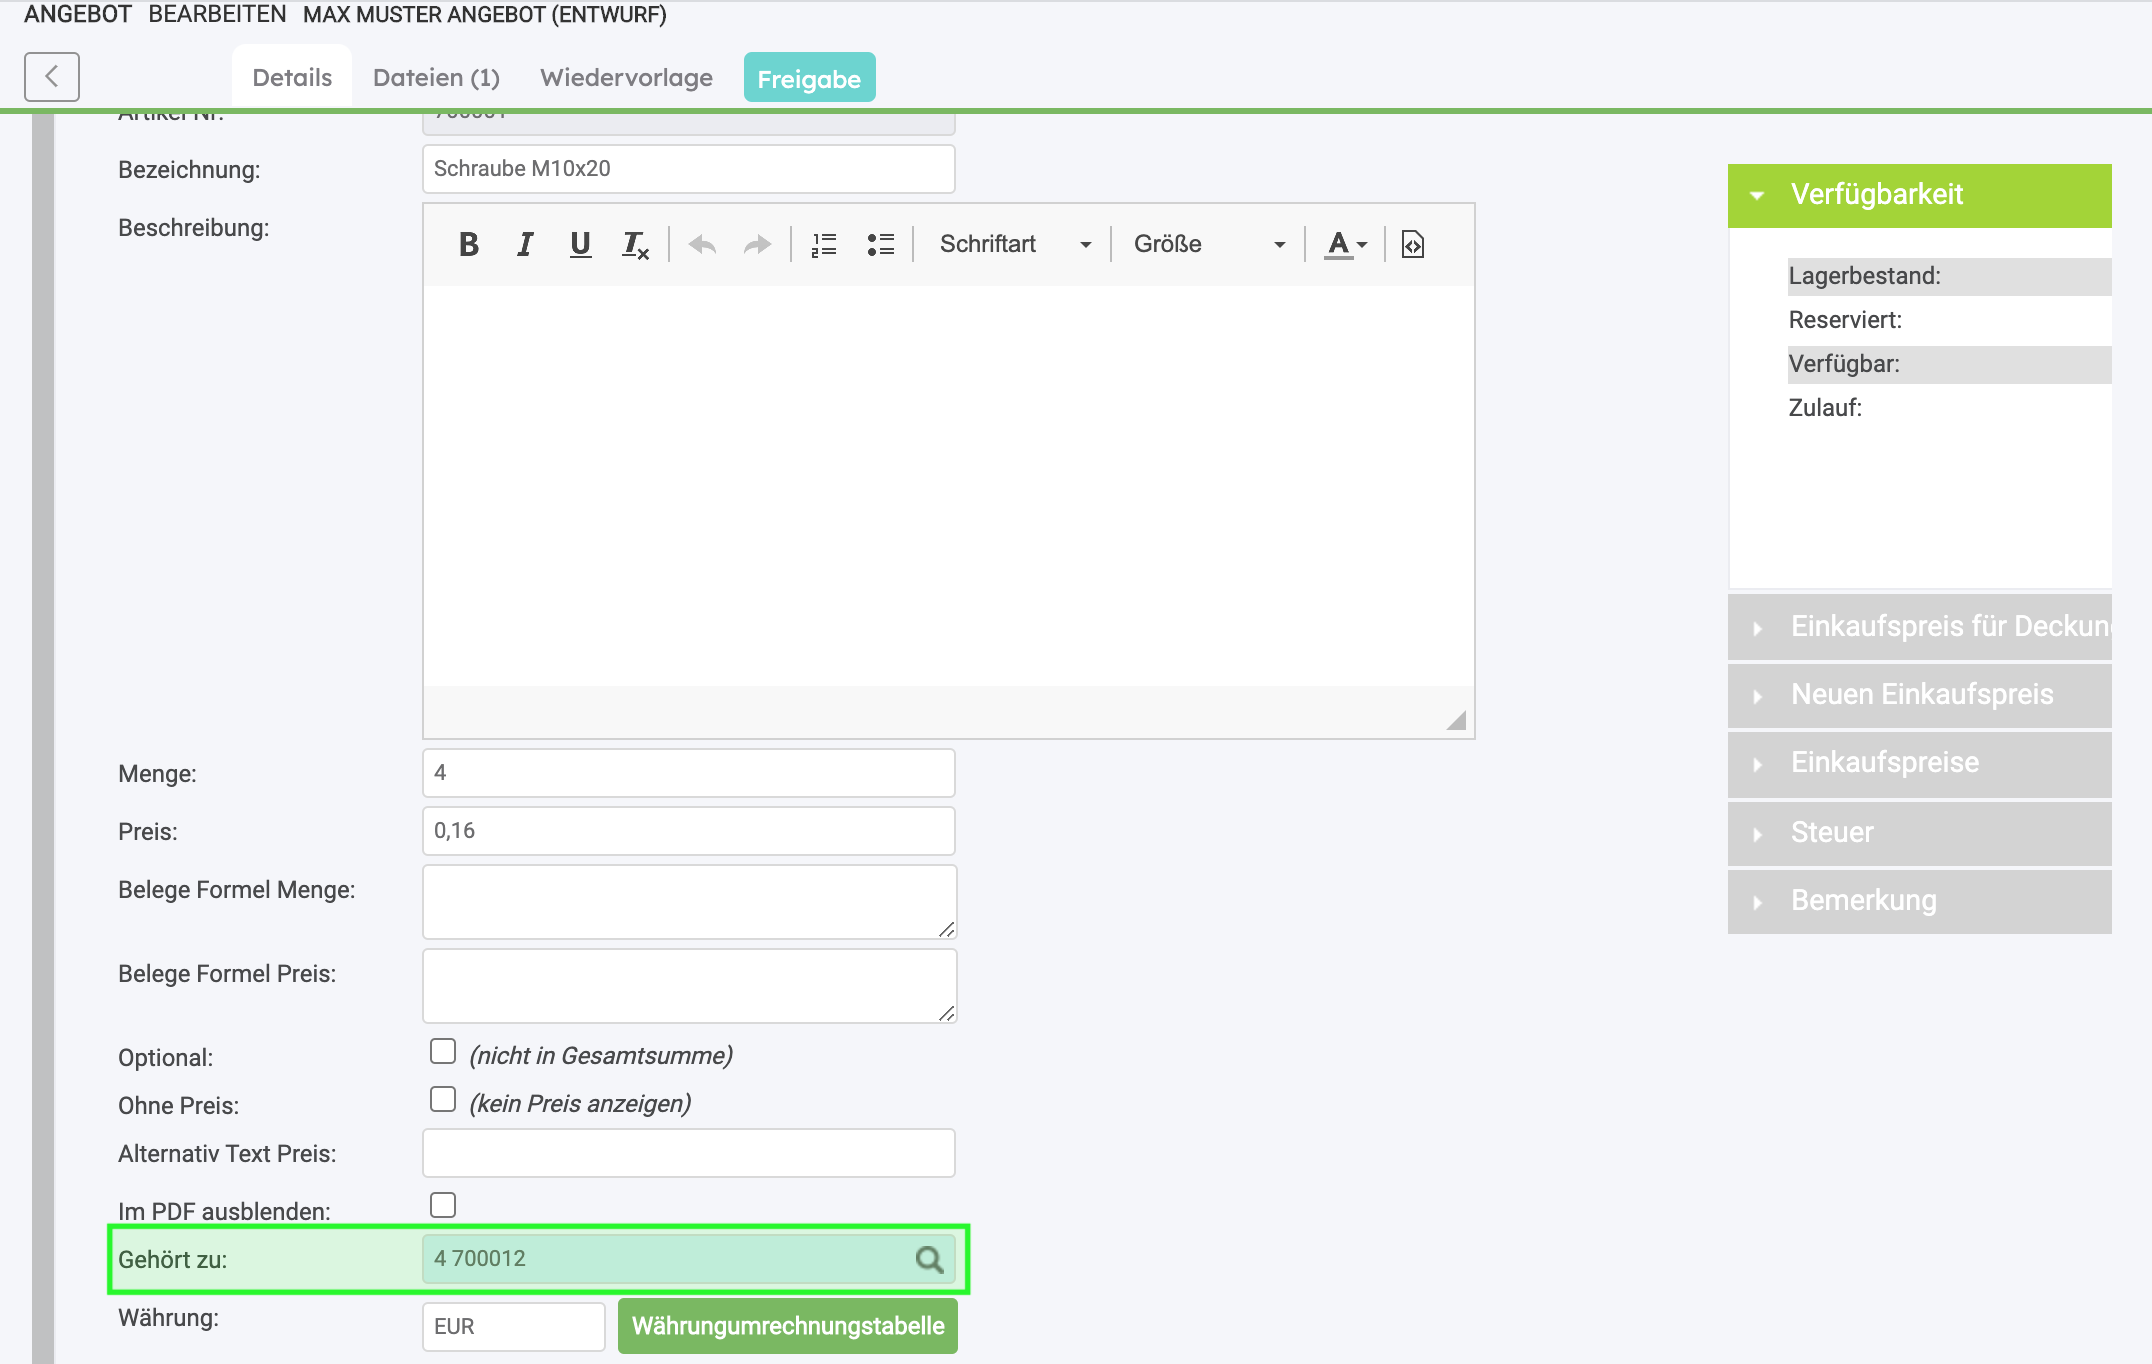Open the Schriftart font dropdown

point(1014,244)
